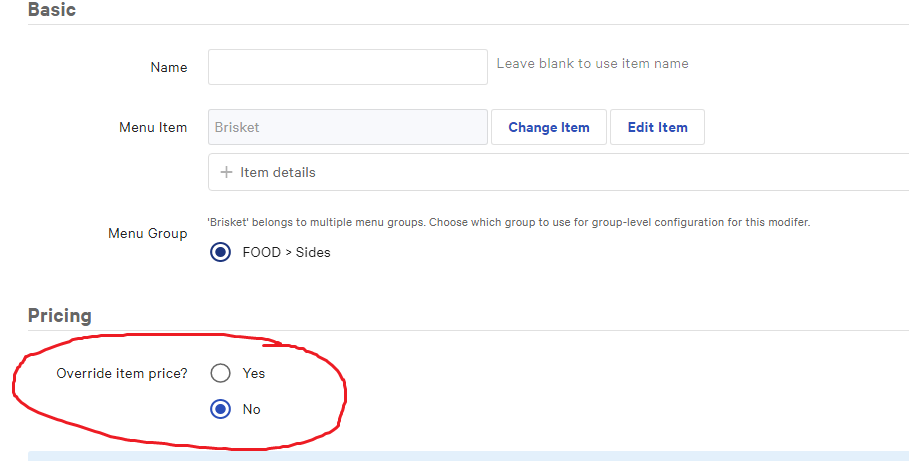Select the FOOD > Sides radio button

[221, 252]
